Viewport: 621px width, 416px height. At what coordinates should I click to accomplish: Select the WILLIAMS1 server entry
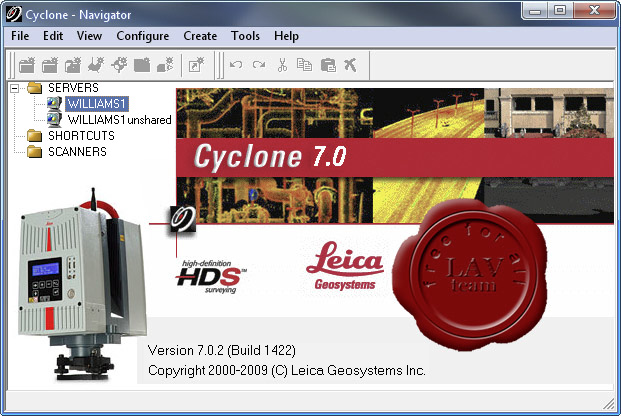pyautogui.click(x=97, y=104)
